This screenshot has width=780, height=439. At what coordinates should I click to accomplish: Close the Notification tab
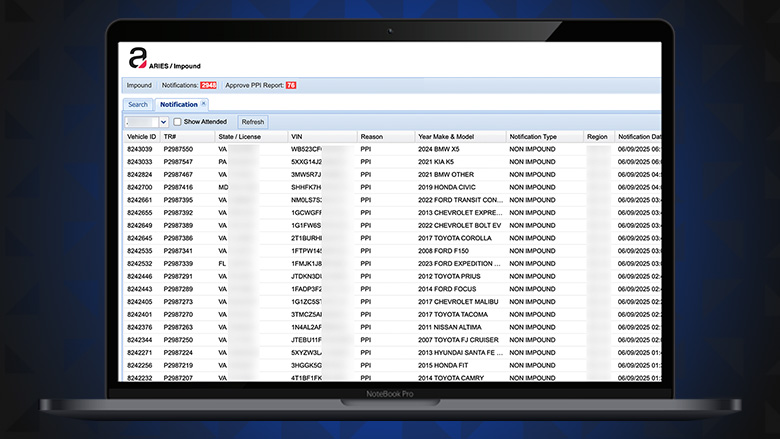point(204,103)
